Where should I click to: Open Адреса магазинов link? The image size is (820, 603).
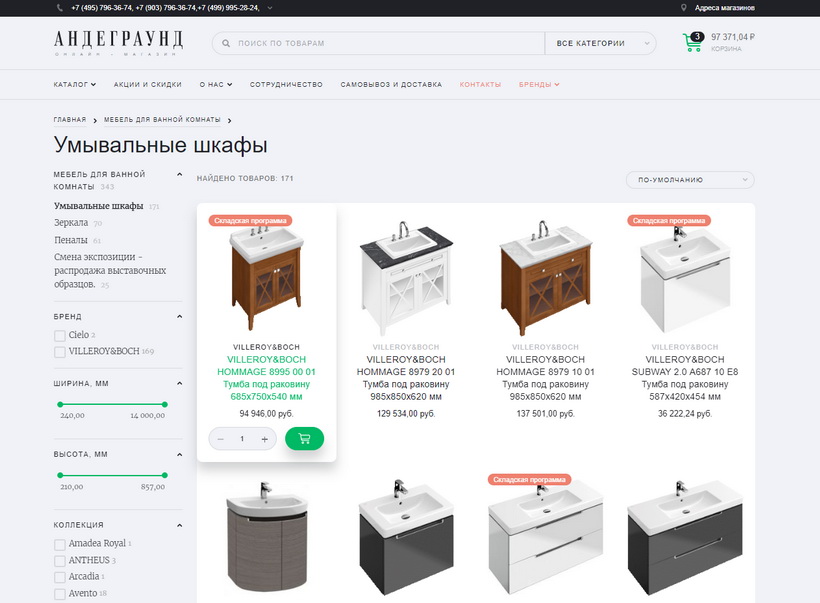(724, 8)
